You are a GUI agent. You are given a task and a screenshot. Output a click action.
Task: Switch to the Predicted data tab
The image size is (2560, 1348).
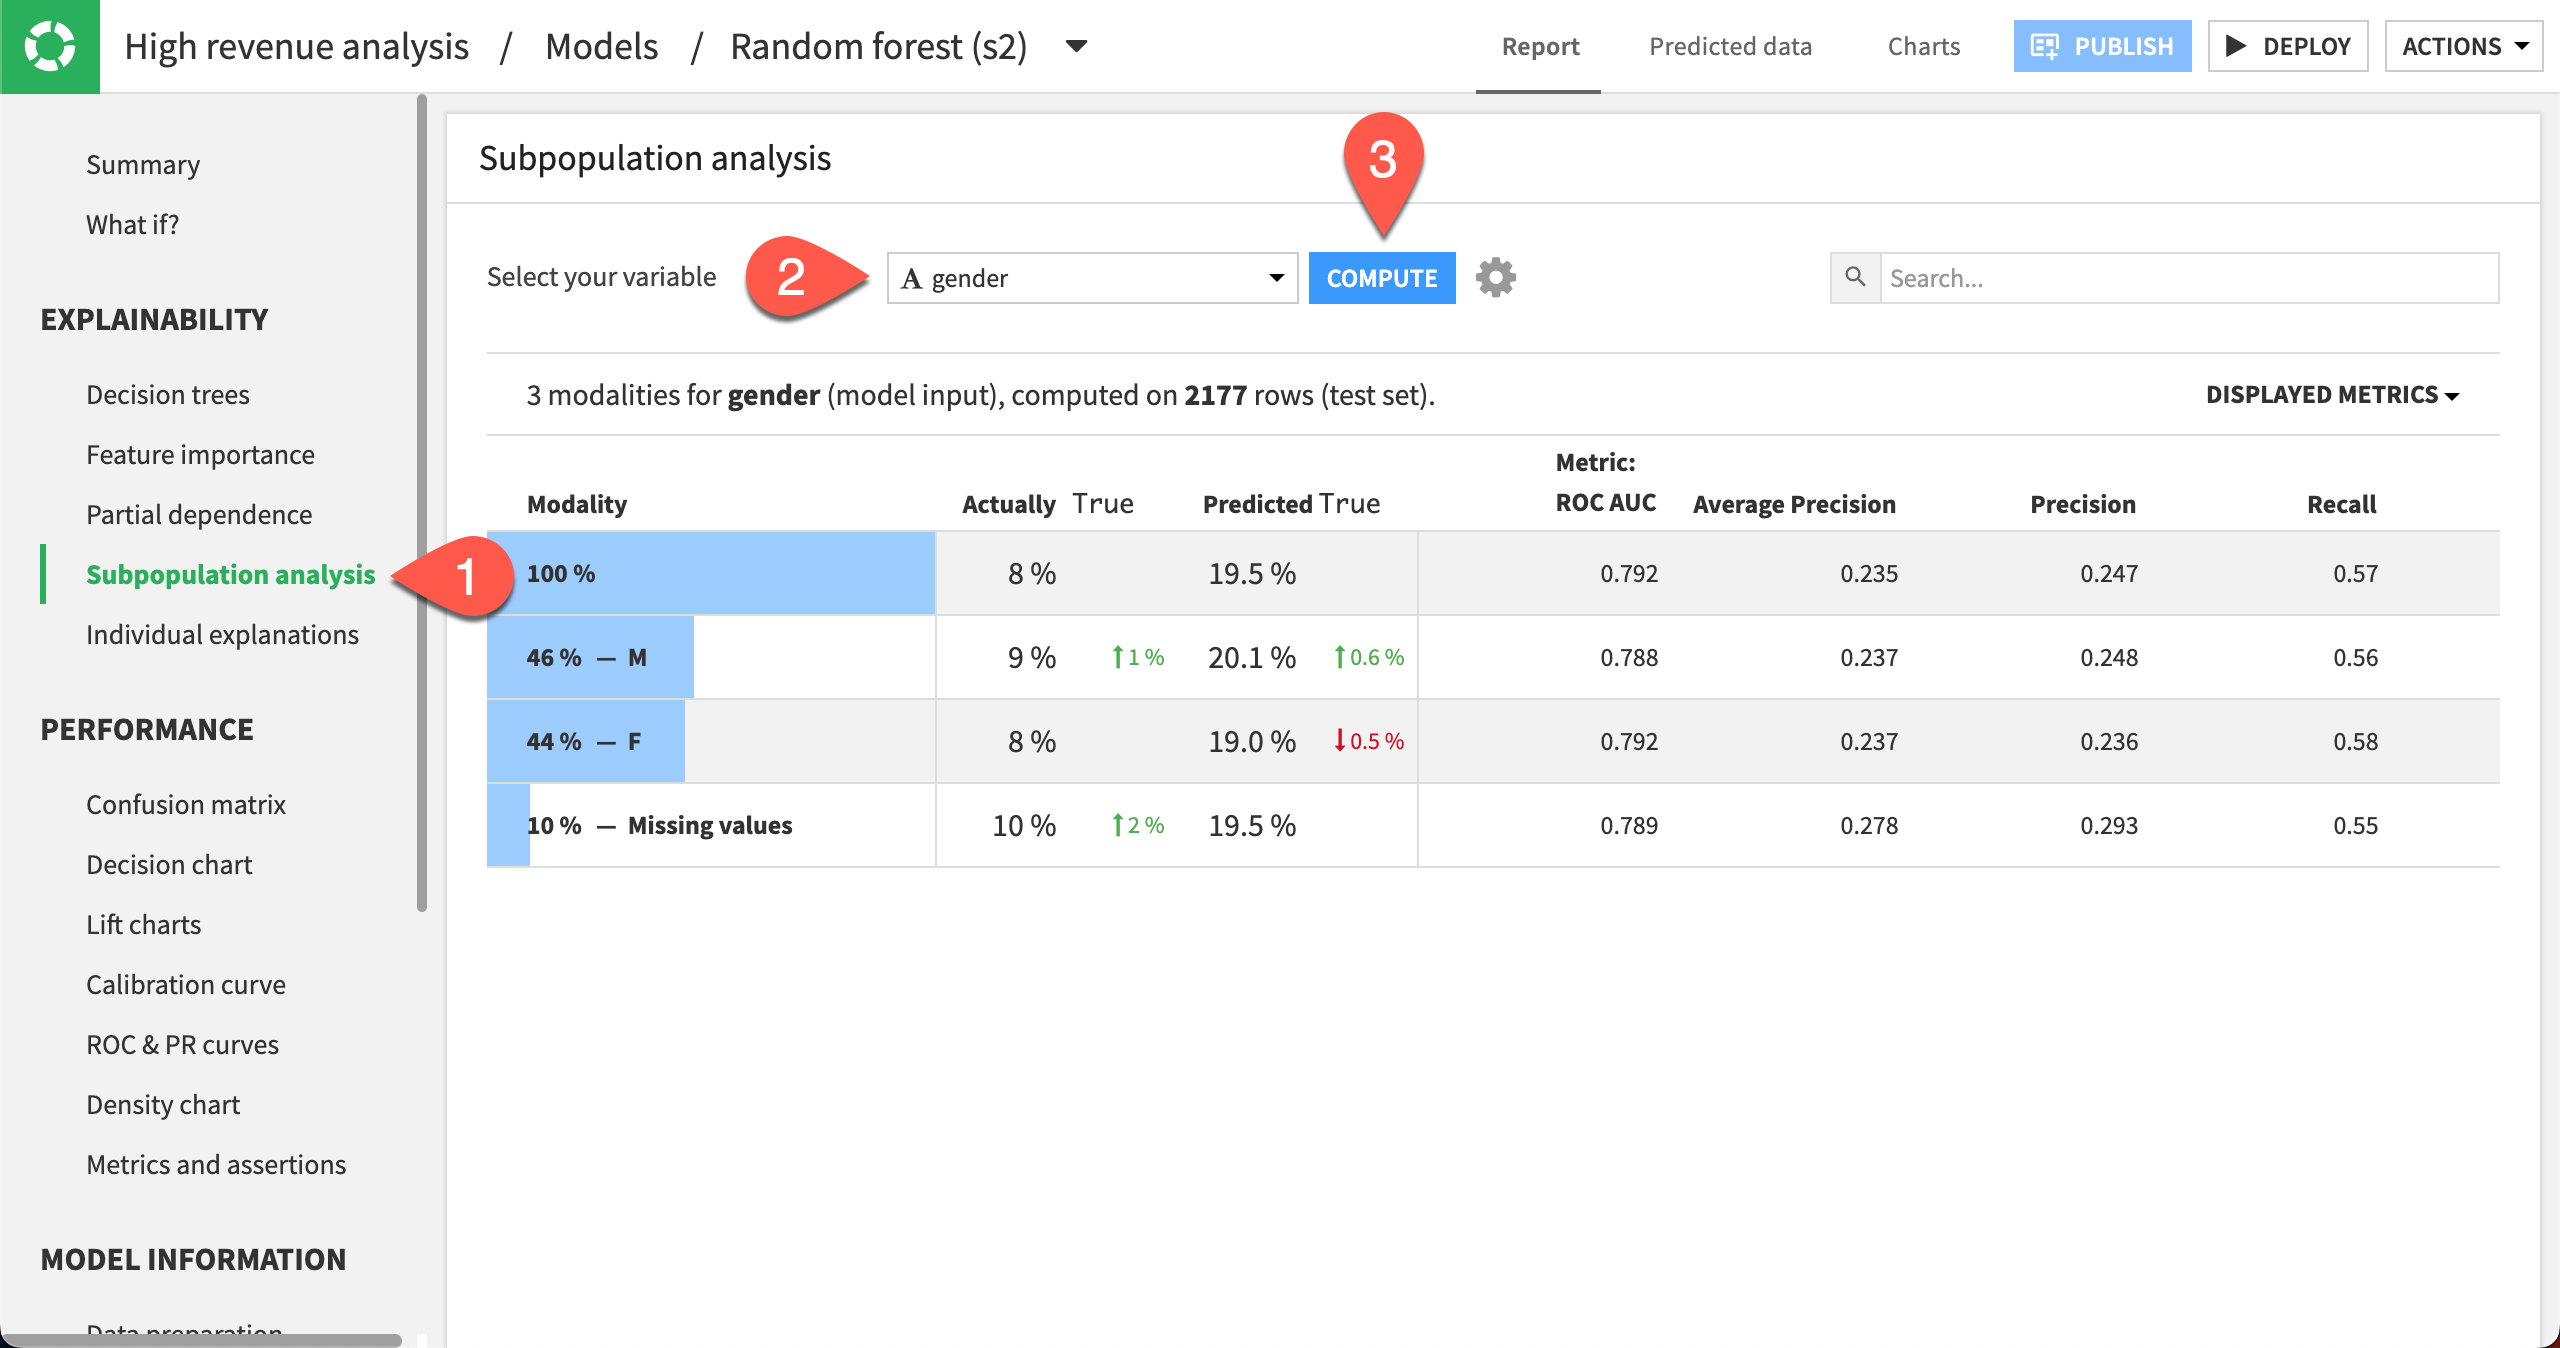[x=1730, y=46]
